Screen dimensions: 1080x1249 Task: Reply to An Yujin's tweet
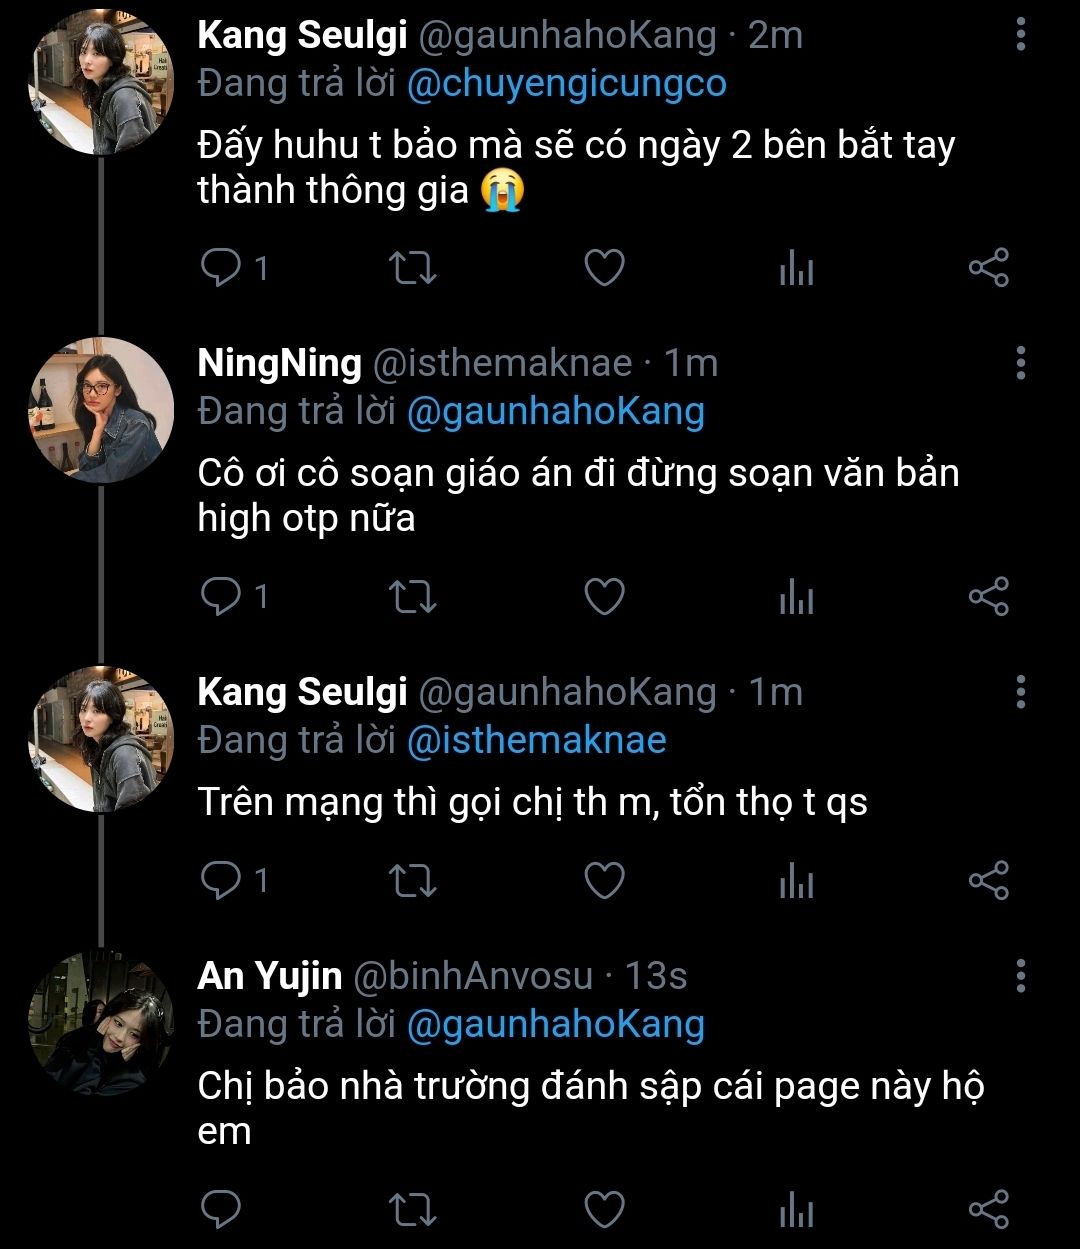pyautogui.click(x=218, y=1209)
